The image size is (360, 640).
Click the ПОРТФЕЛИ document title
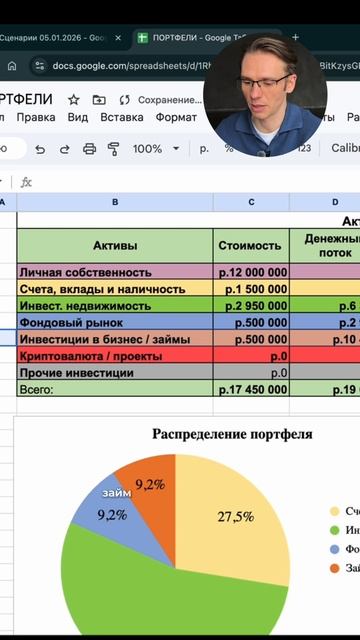click(x=26, y=99)
